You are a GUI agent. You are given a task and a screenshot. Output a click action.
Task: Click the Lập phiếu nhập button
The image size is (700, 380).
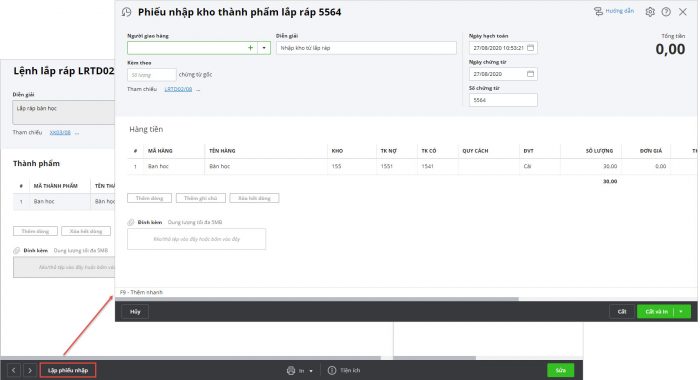[x=68, y=370]
